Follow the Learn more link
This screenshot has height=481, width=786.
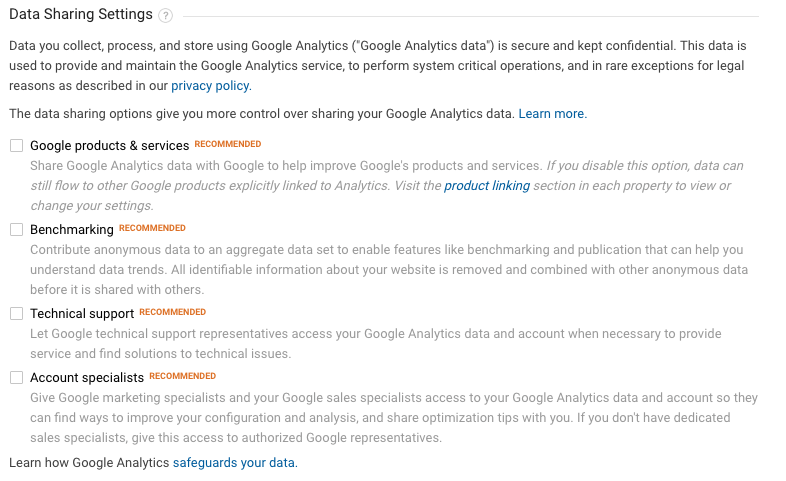tap(551, 114)
